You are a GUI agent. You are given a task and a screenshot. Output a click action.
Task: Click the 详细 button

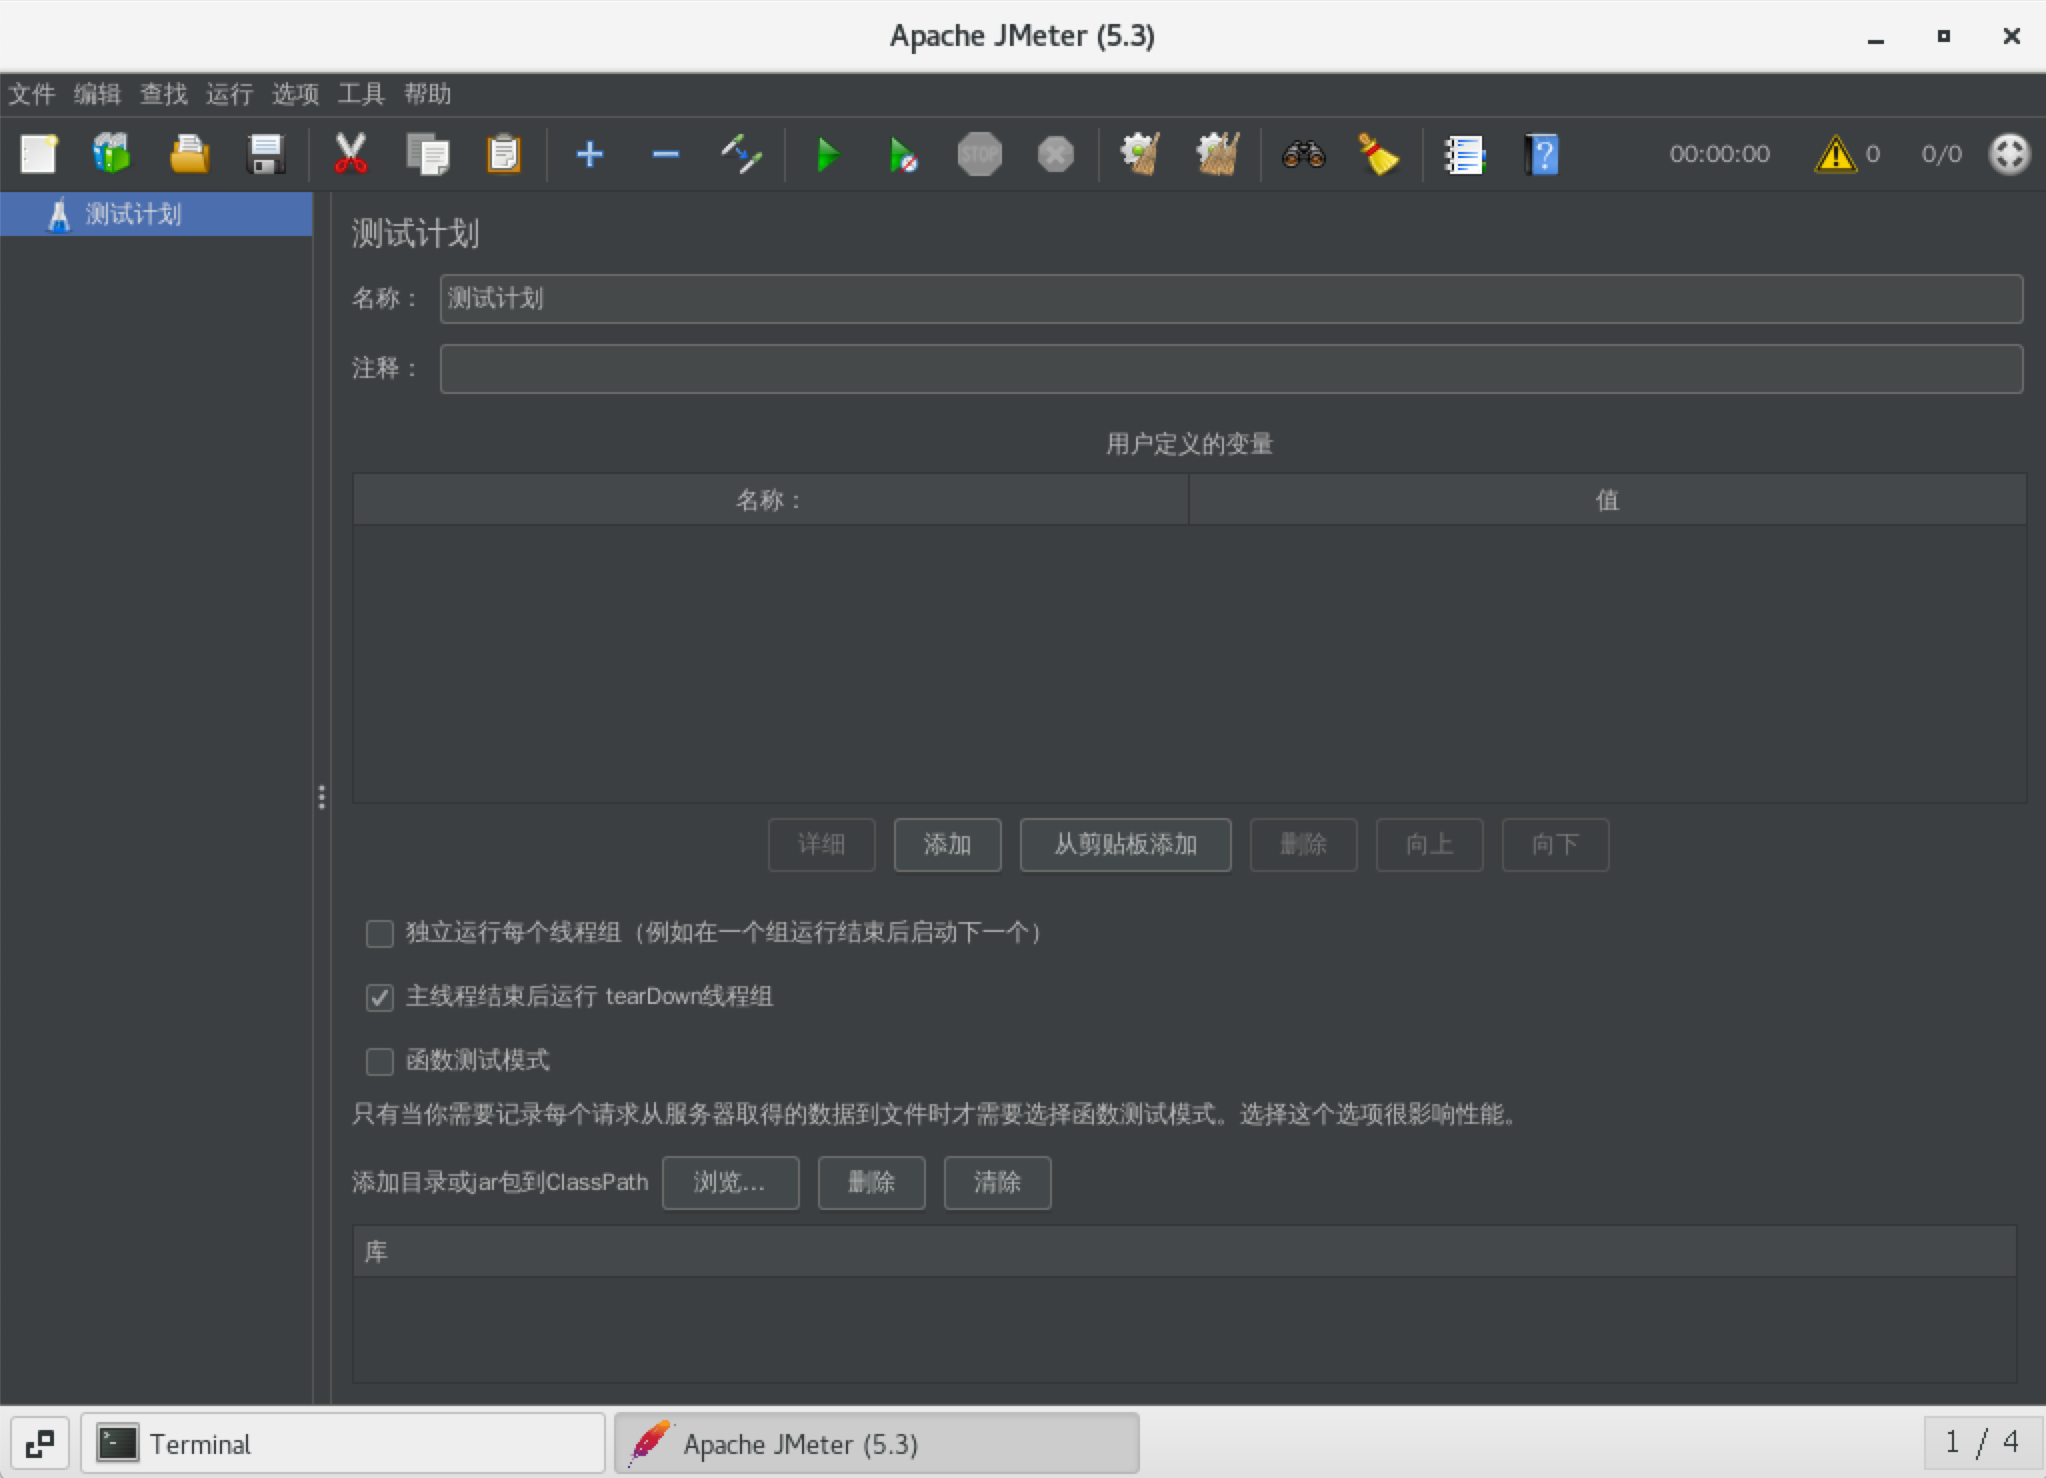[822, 845]
